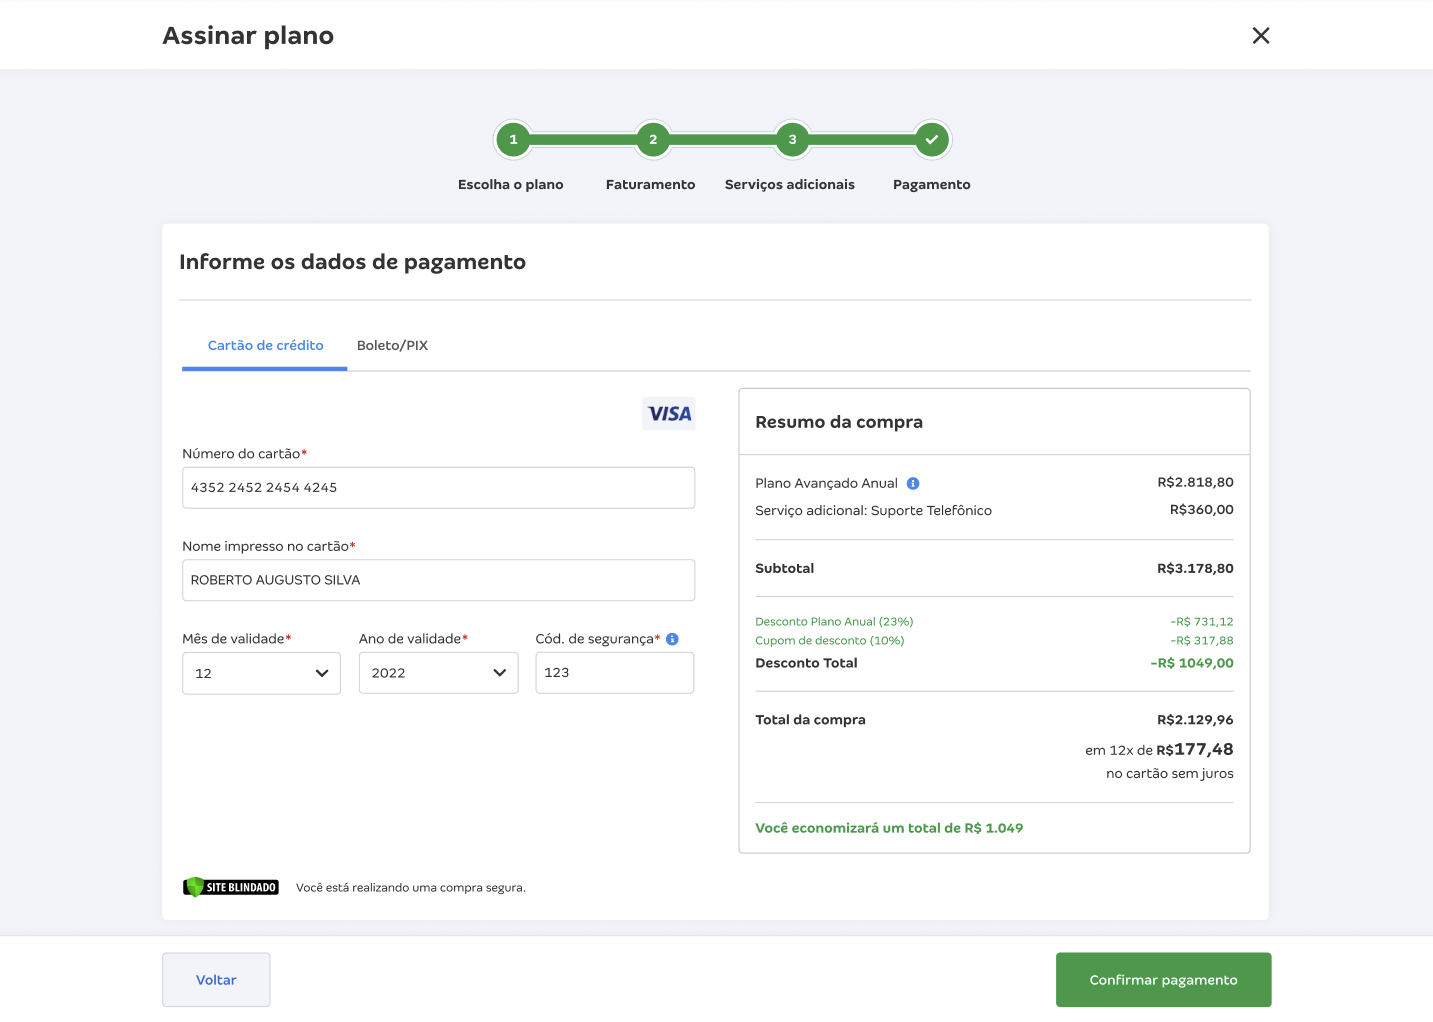Click Serviço adicional: Suporte Telefônico line
The height and width of the screenshot is (1022, 1433).
point(873,511)
